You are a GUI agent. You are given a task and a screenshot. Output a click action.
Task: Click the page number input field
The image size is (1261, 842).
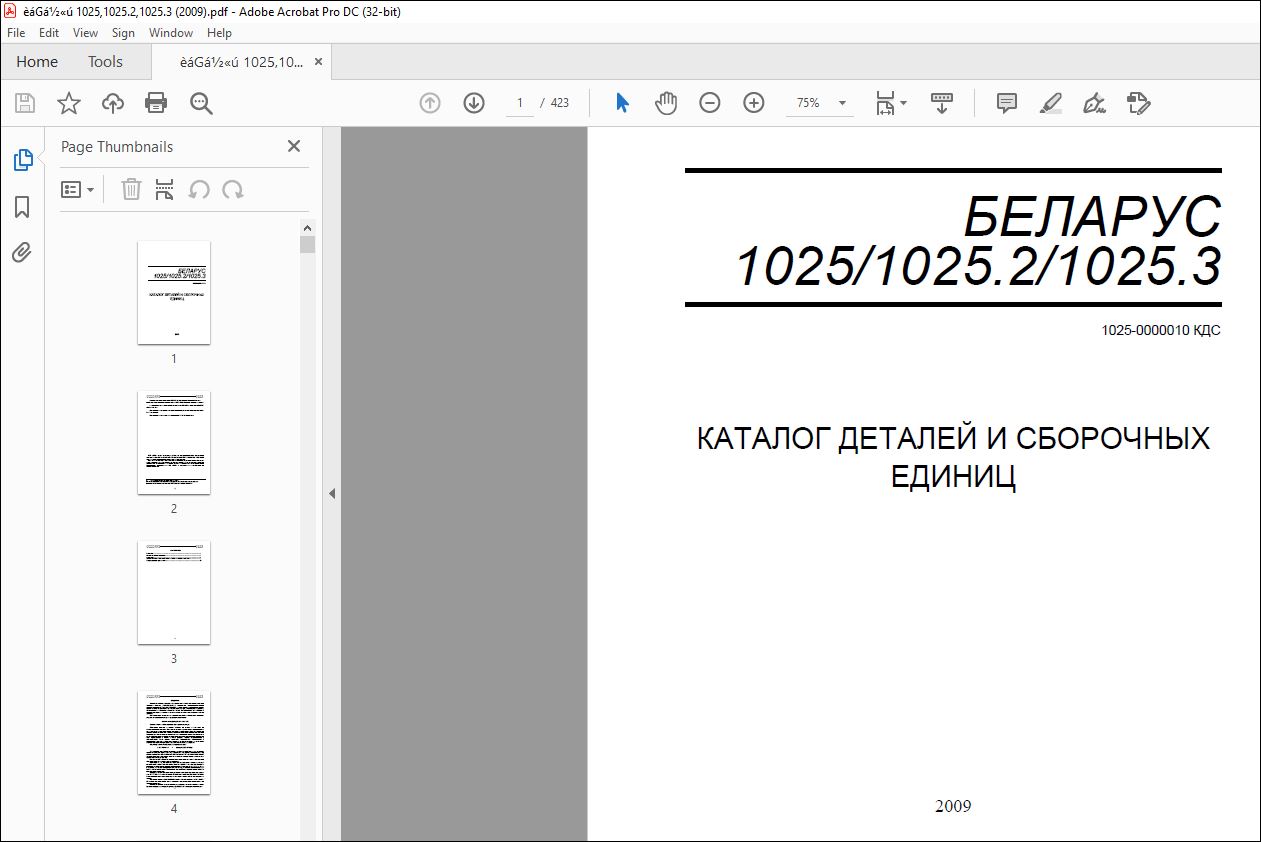[520, 103]
